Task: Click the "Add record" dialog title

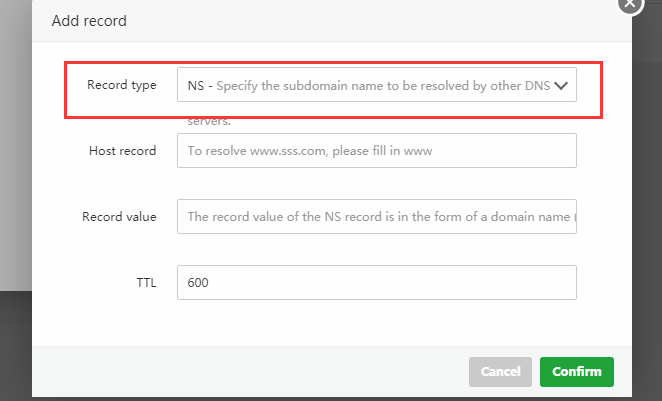Action: [x=89, y=20]
